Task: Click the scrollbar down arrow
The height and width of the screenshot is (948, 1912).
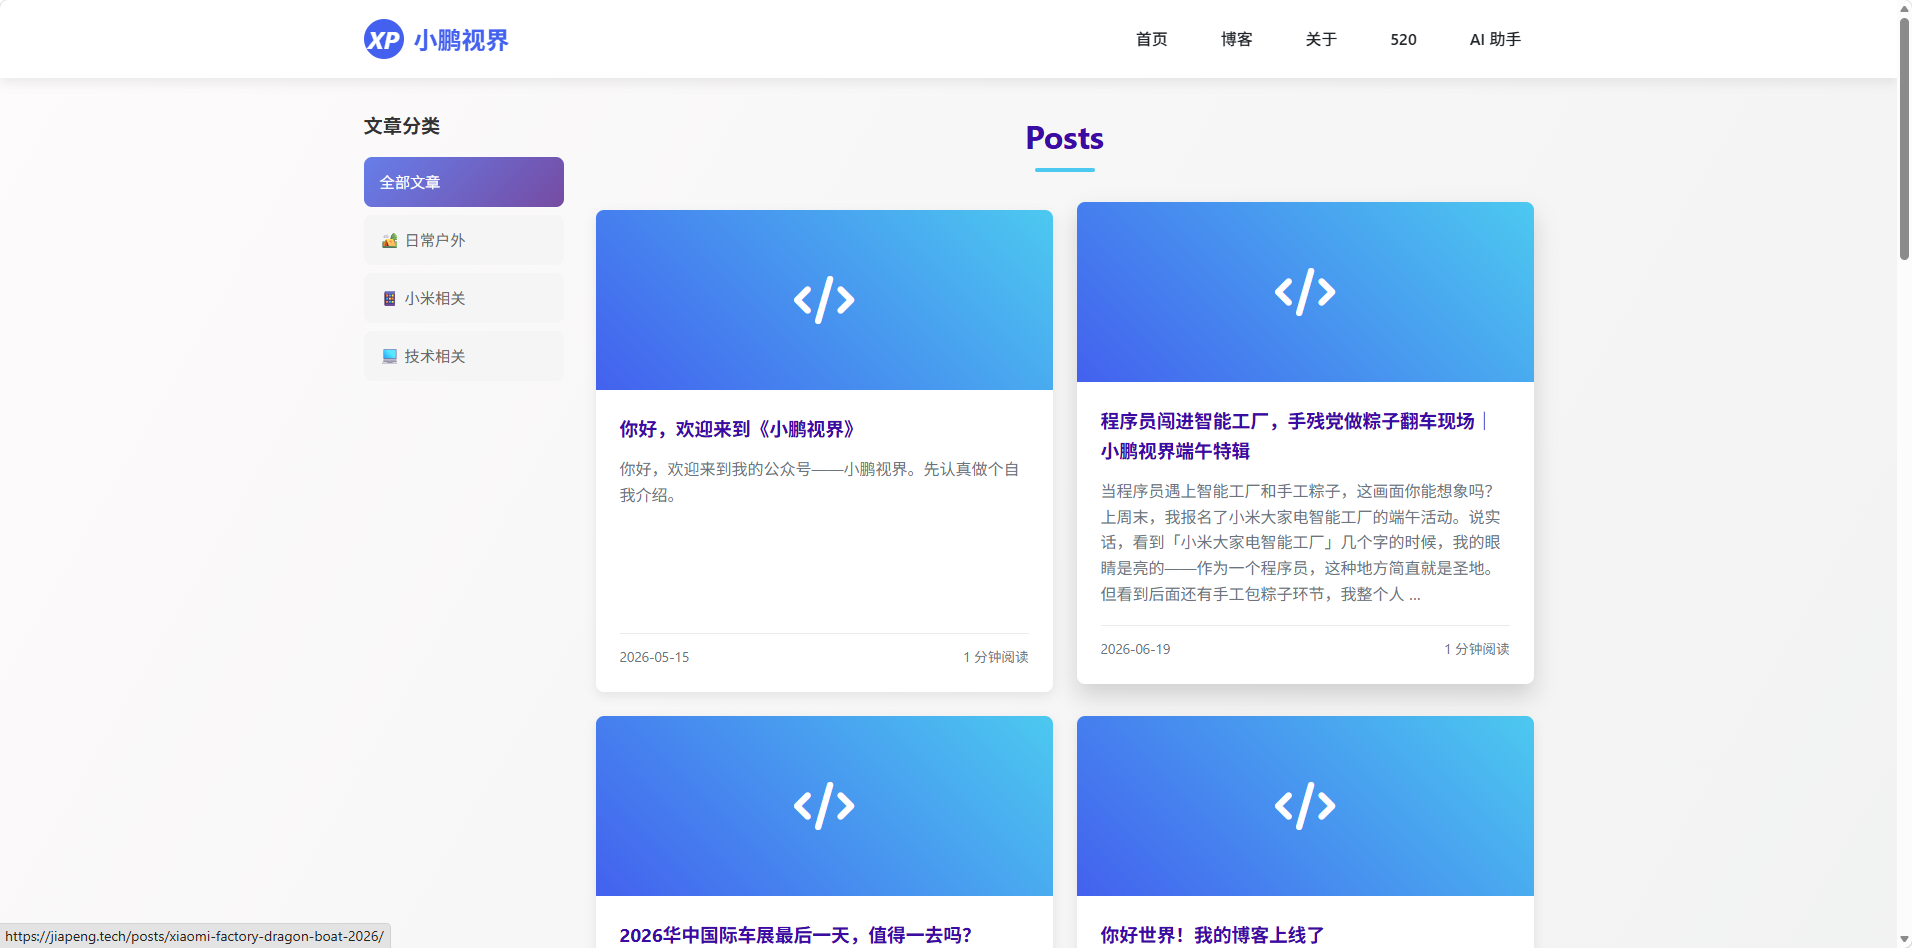Action: pos(1905,939)
